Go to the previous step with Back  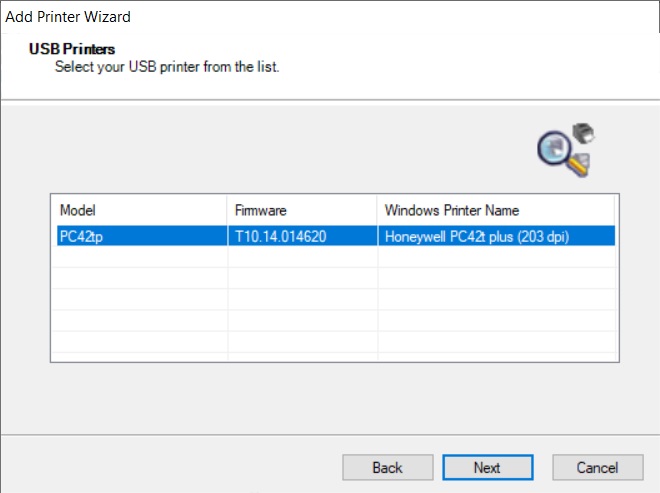(387, 467)
